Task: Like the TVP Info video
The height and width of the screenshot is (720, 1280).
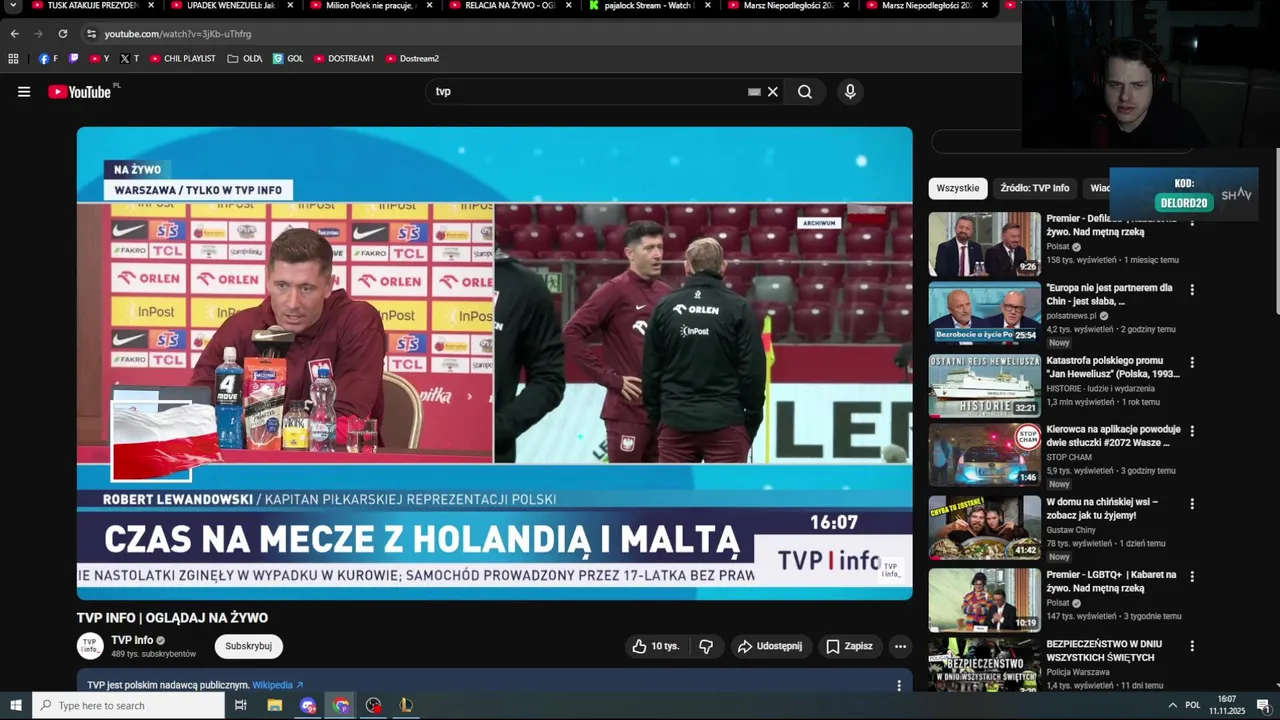Action: (654, 646)
